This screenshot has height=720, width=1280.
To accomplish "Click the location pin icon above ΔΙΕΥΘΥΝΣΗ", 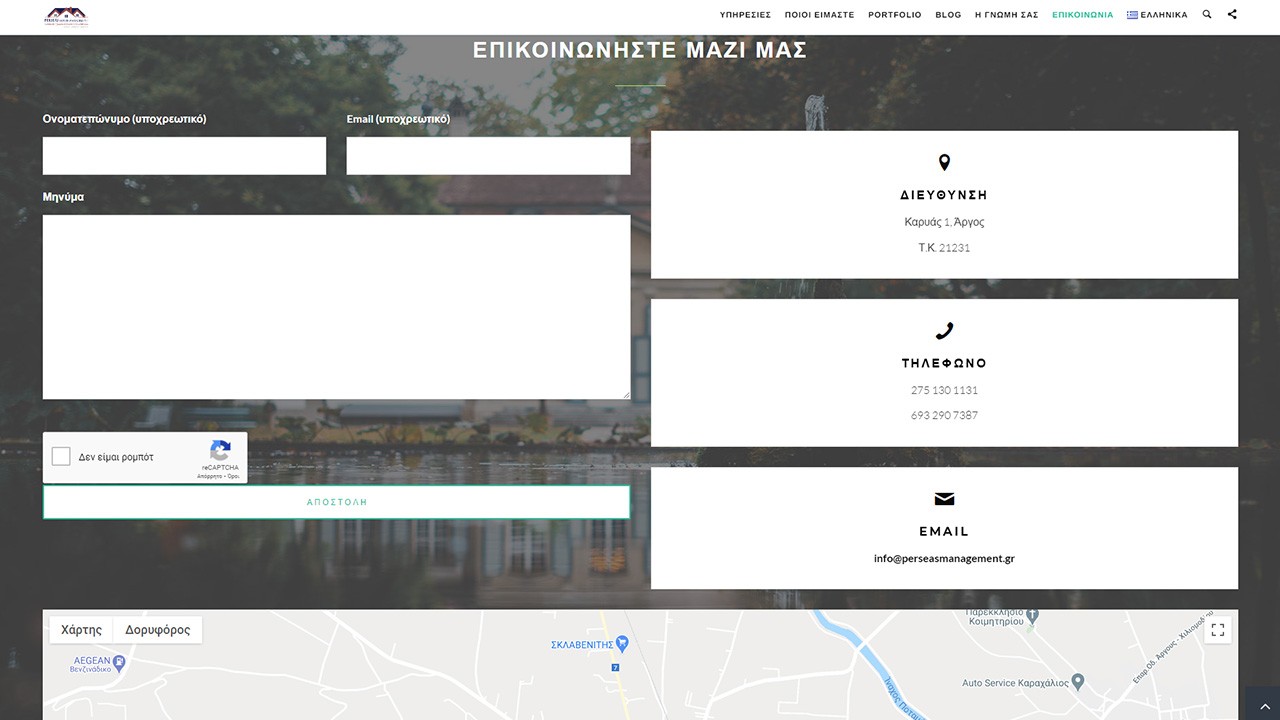I will (x=944, y=162).
